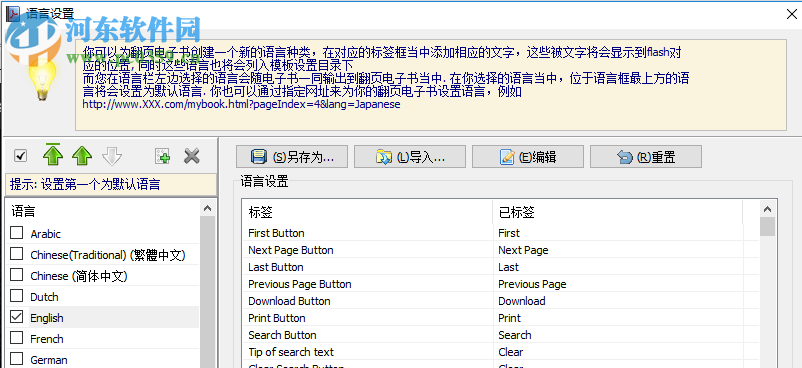
Task: Click the example URL with lang=Japanese
Action: pos(241,104)
